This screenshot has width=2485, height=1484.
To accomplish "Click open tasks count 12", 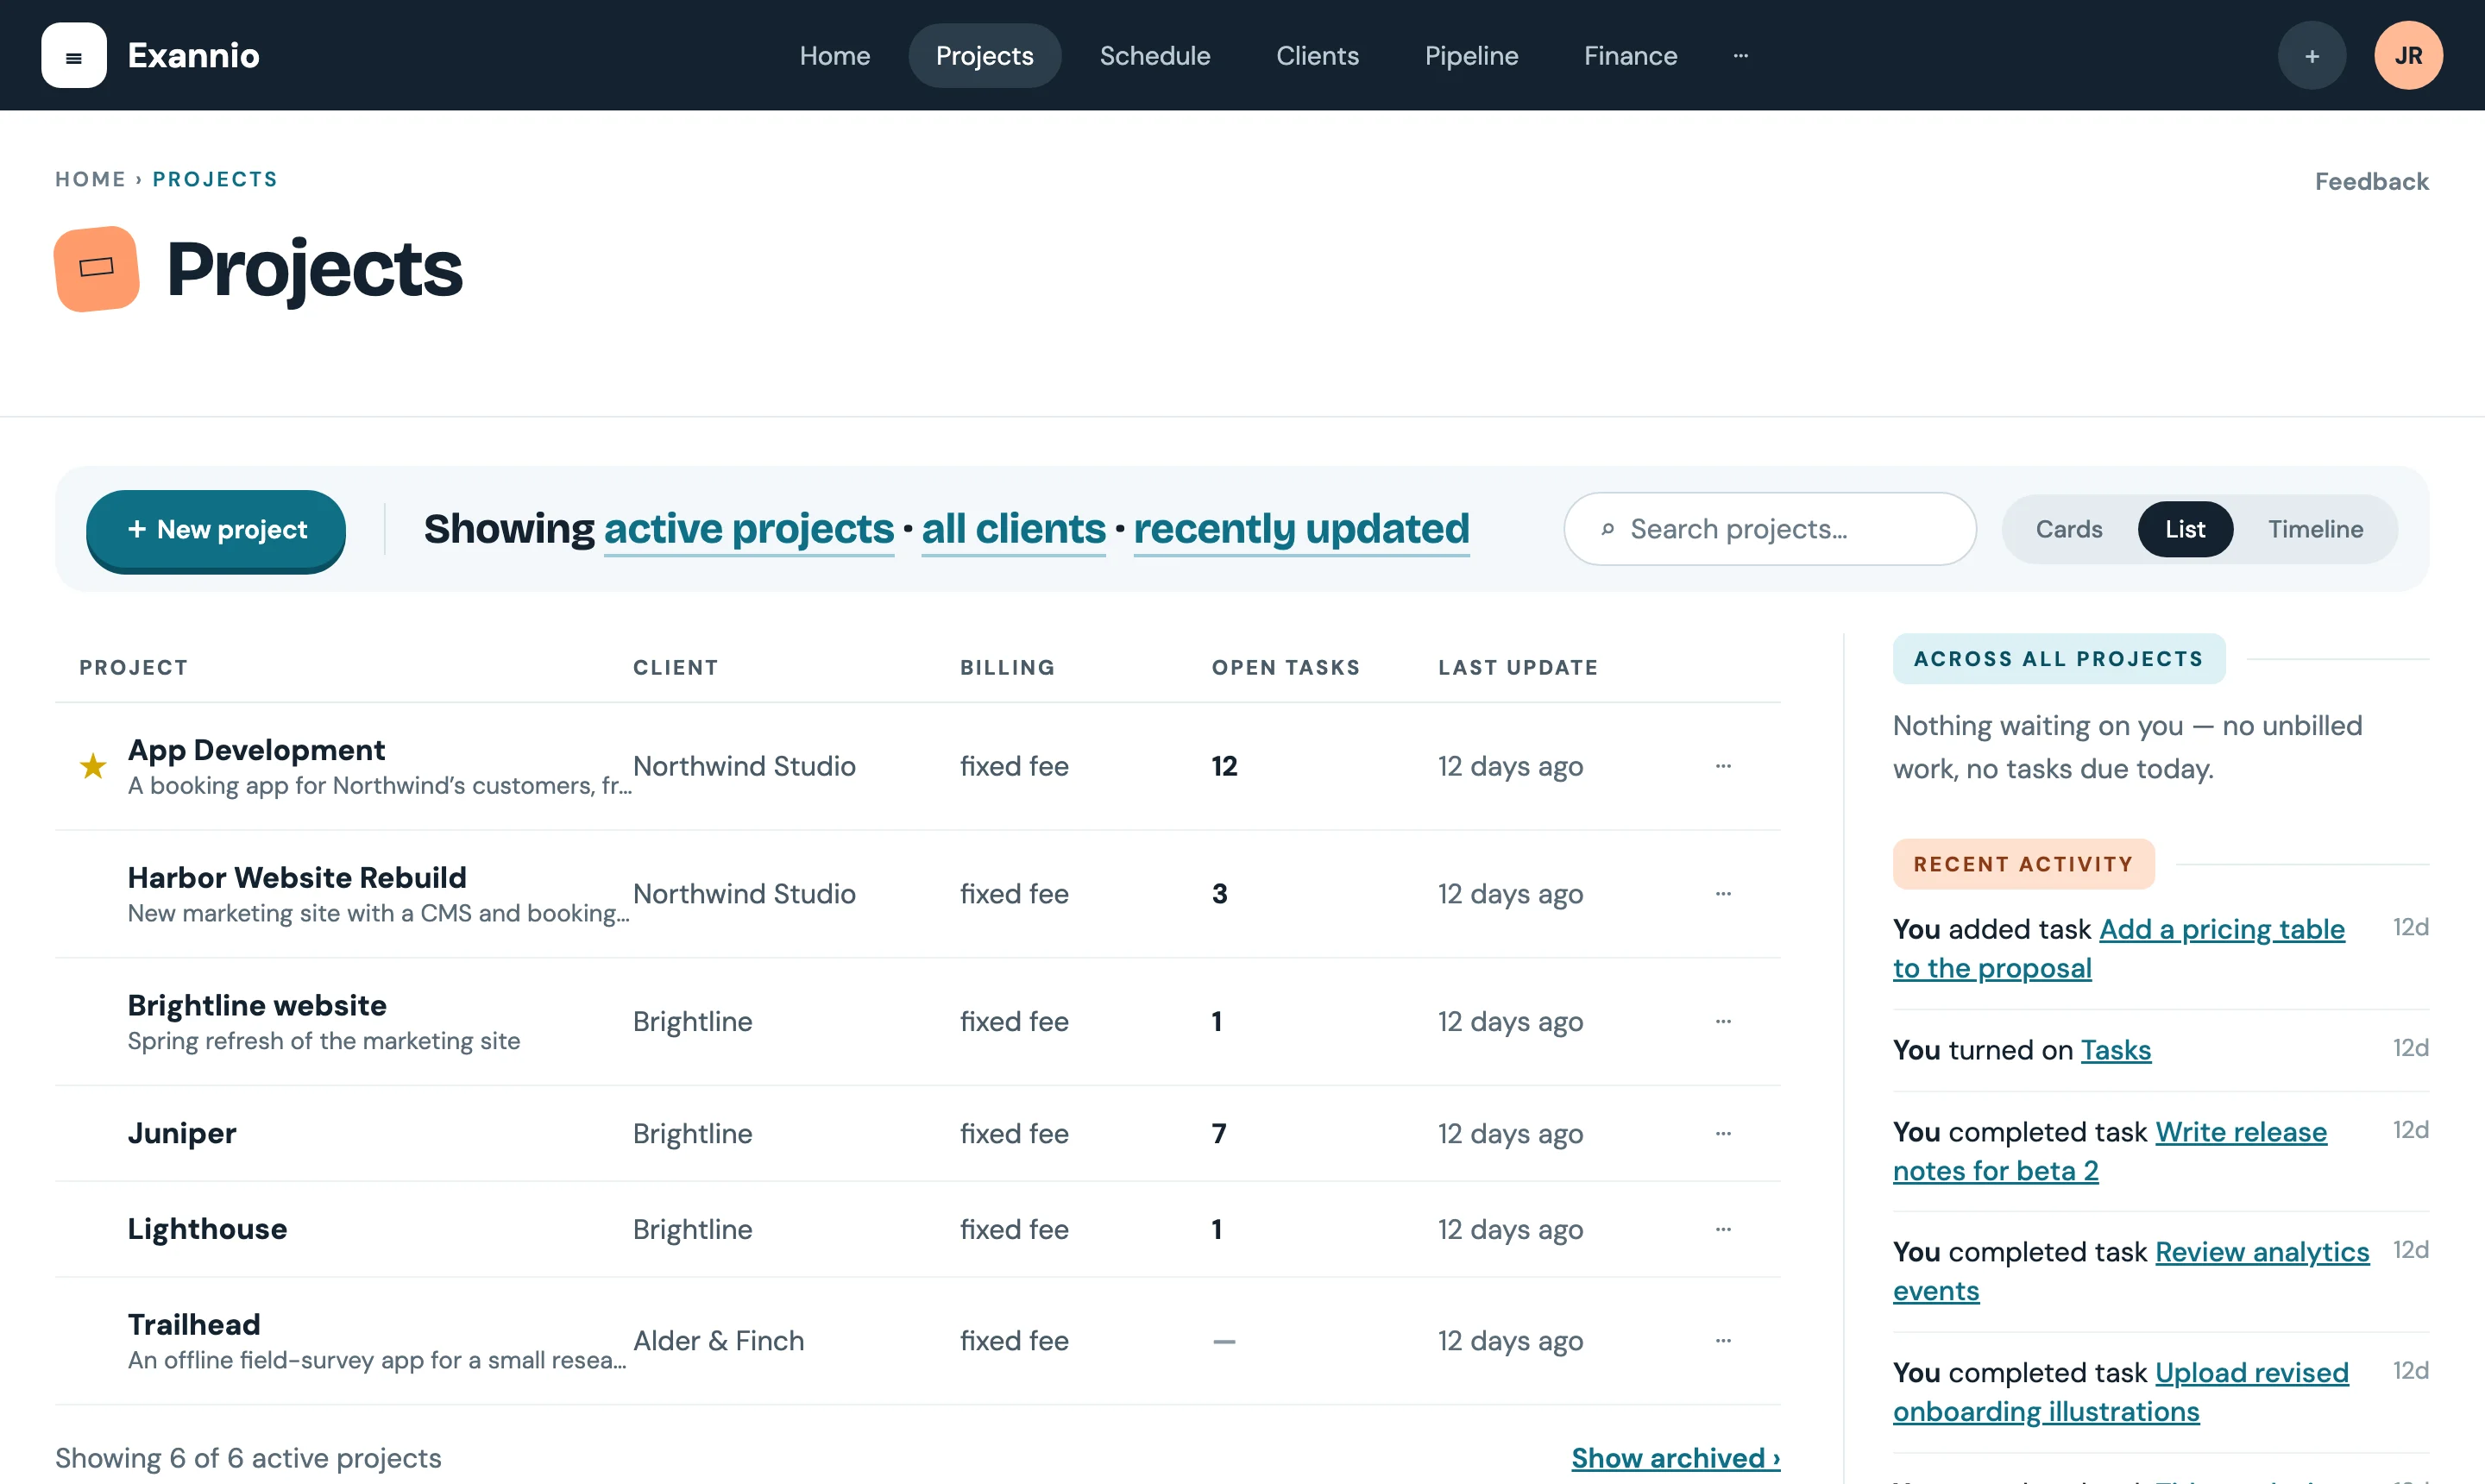I will [1224, 766].
